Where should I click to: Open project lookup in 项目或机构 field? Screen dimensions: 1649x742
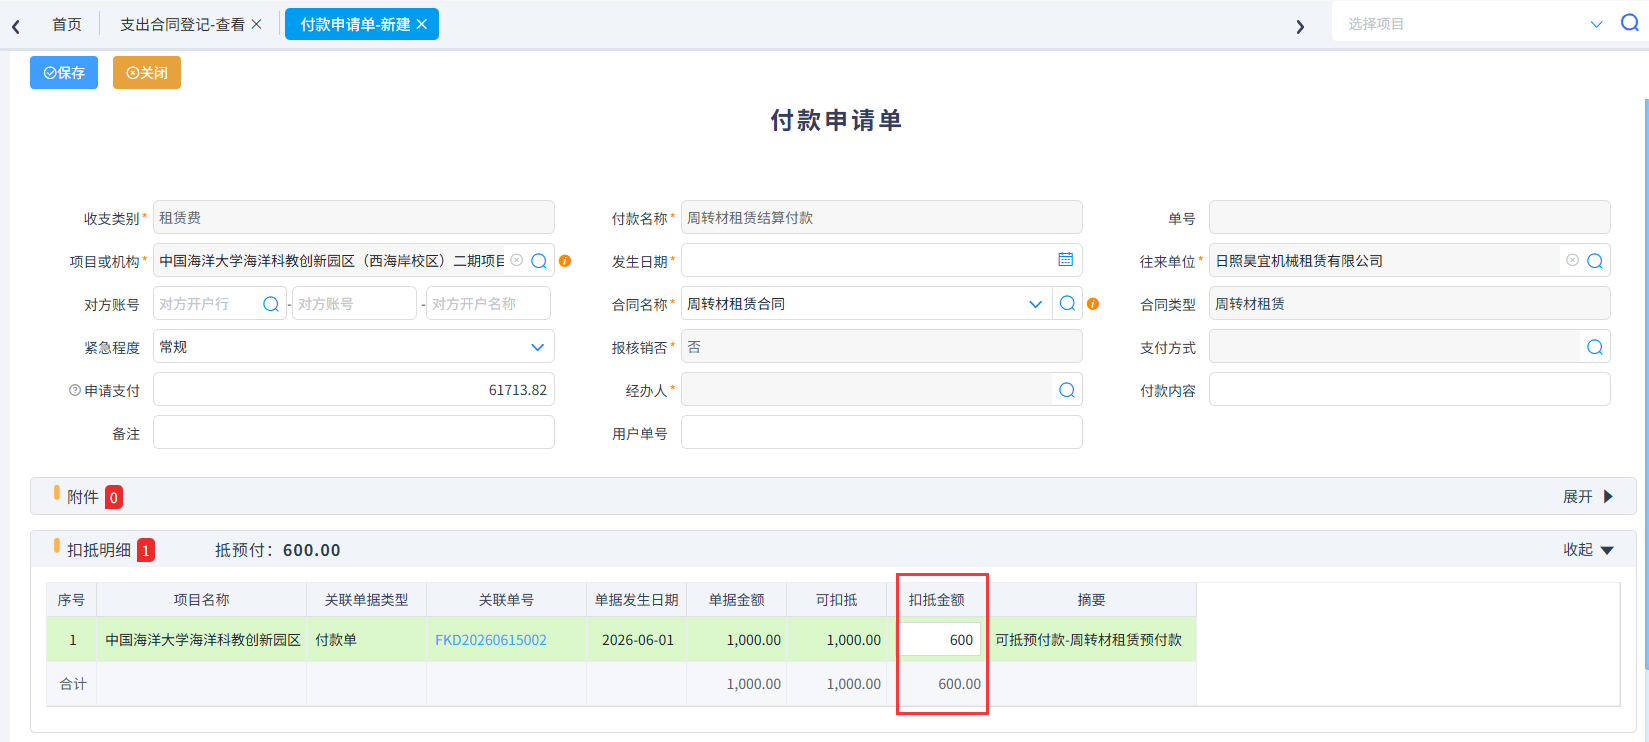click(539, 261)
